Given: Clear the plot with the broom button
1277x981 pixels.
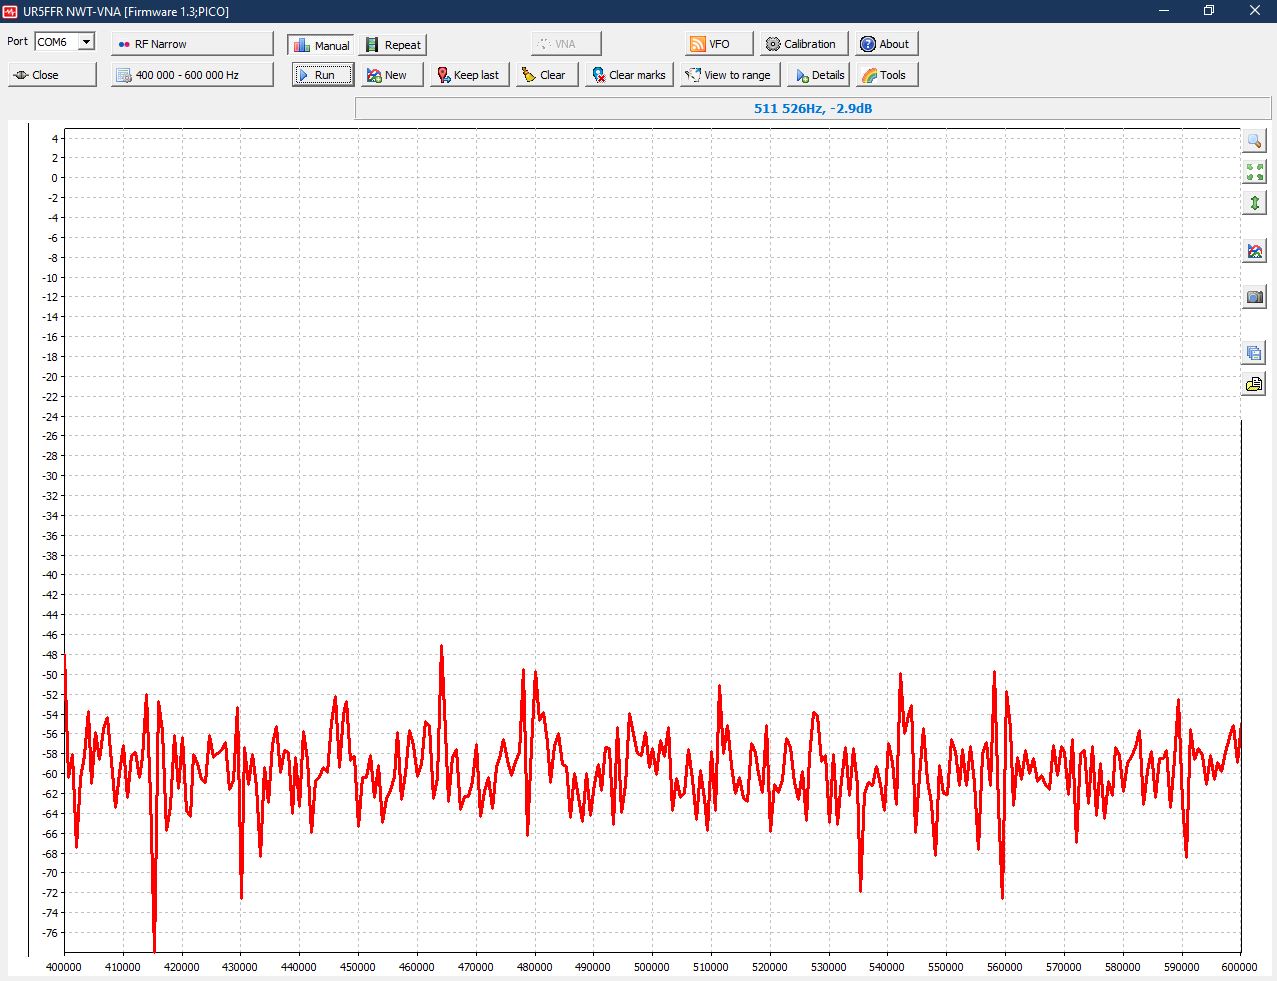Looking at the screenshot, I should click(545, 75).
